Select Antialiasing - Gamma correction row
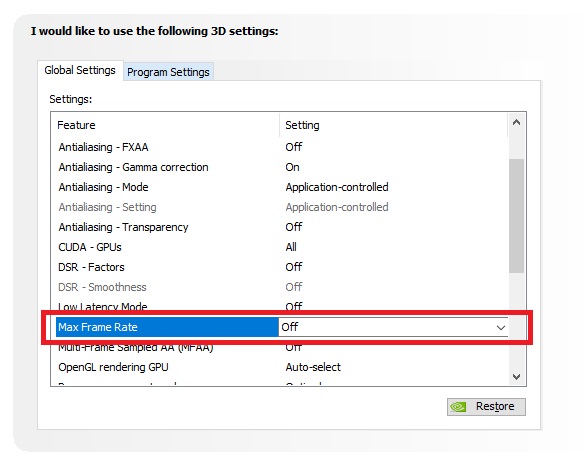 pos(282,167)
